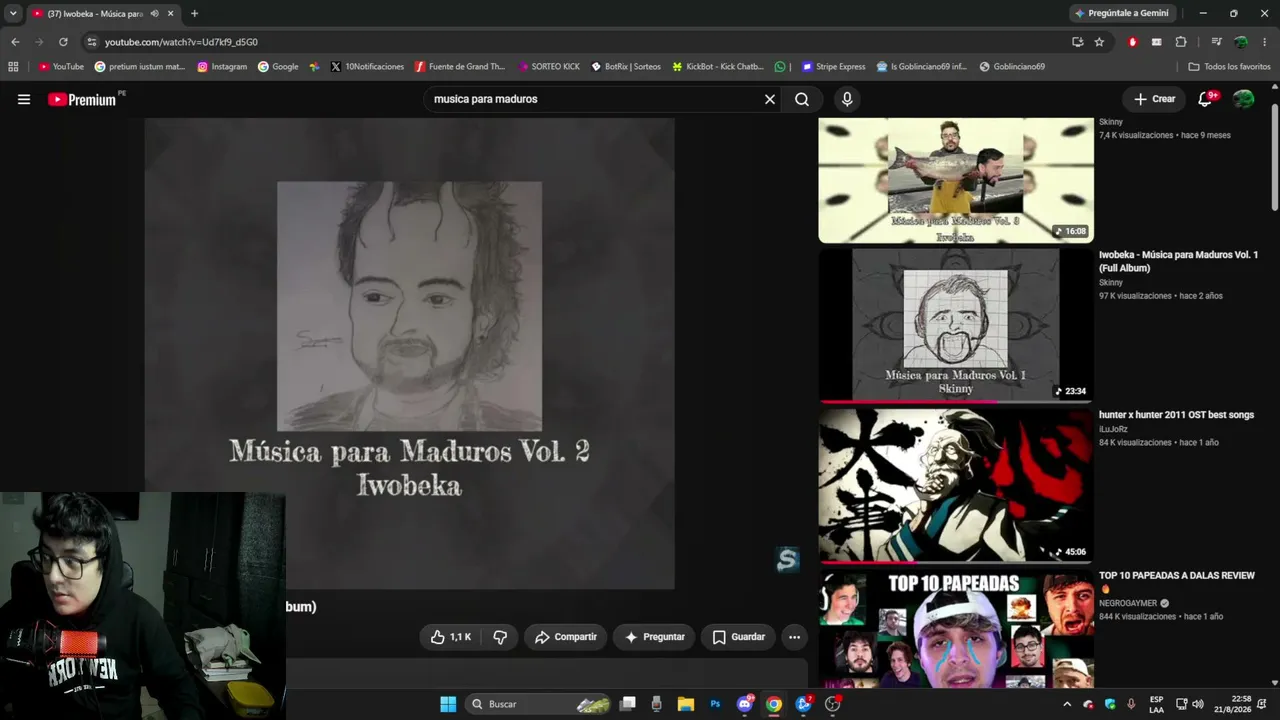Show hidden system tray icons
This screenshot has width=1280, height=720.
point(1067,704)
